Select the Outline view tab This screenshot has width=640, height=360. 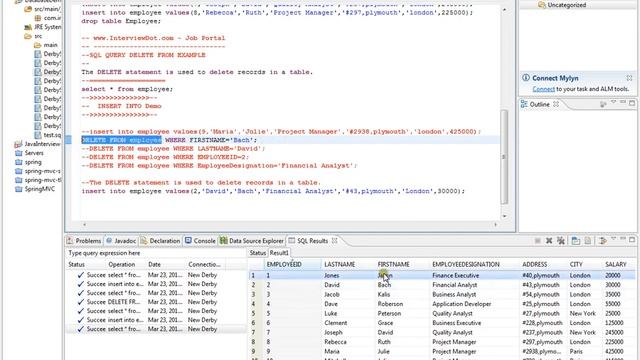tap(539, 104)
